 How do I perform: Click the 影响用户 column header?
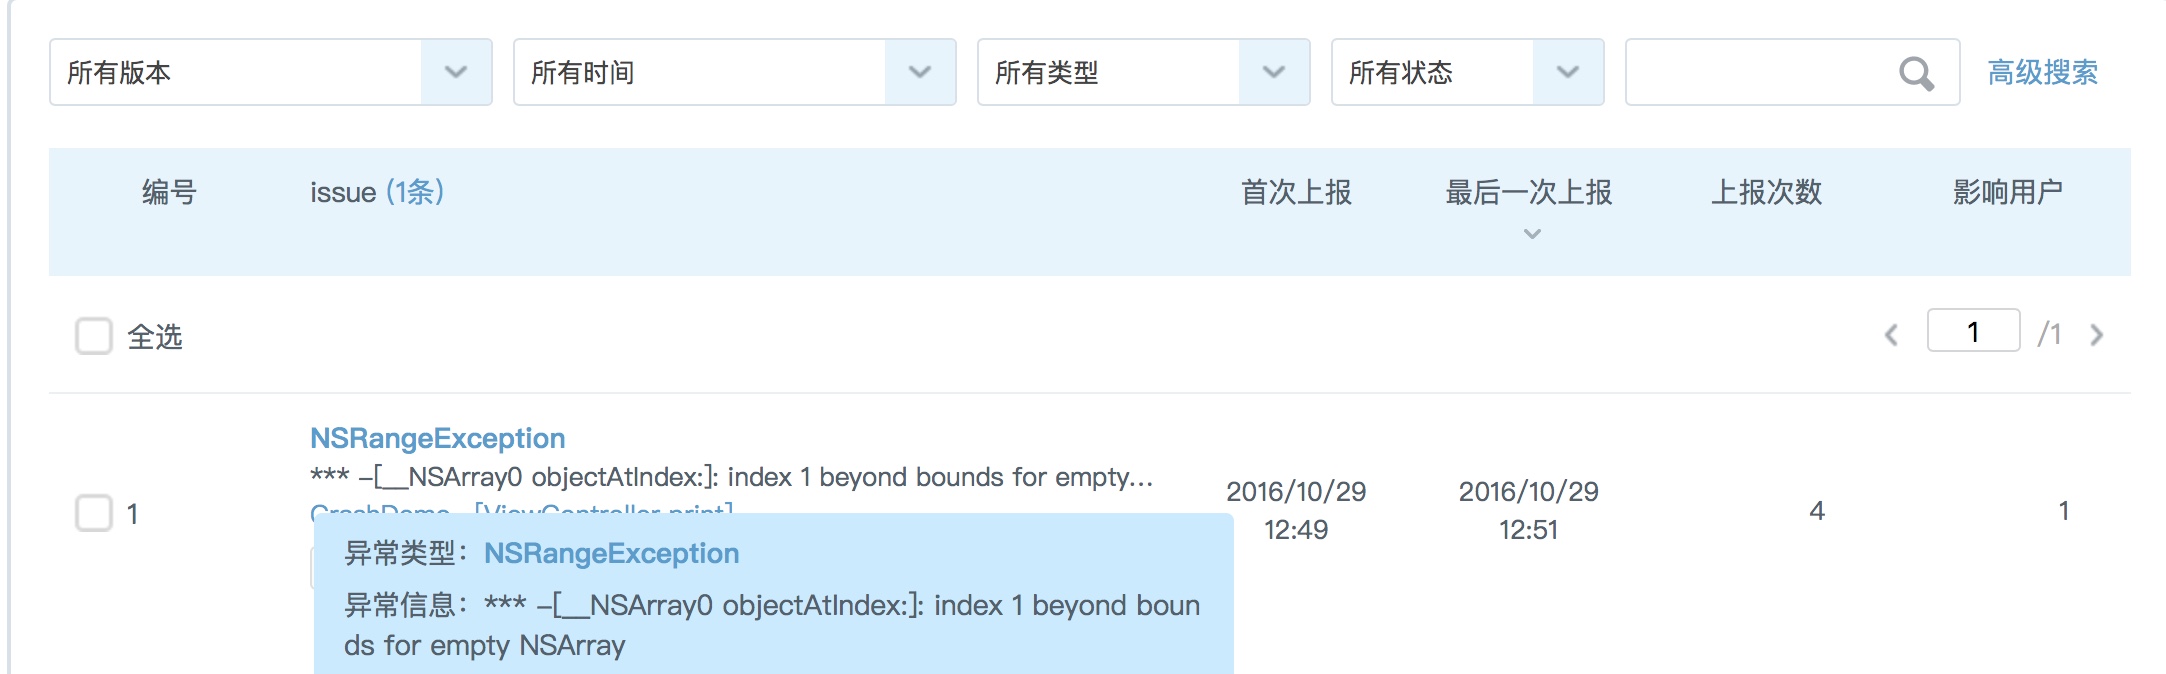2007,192
